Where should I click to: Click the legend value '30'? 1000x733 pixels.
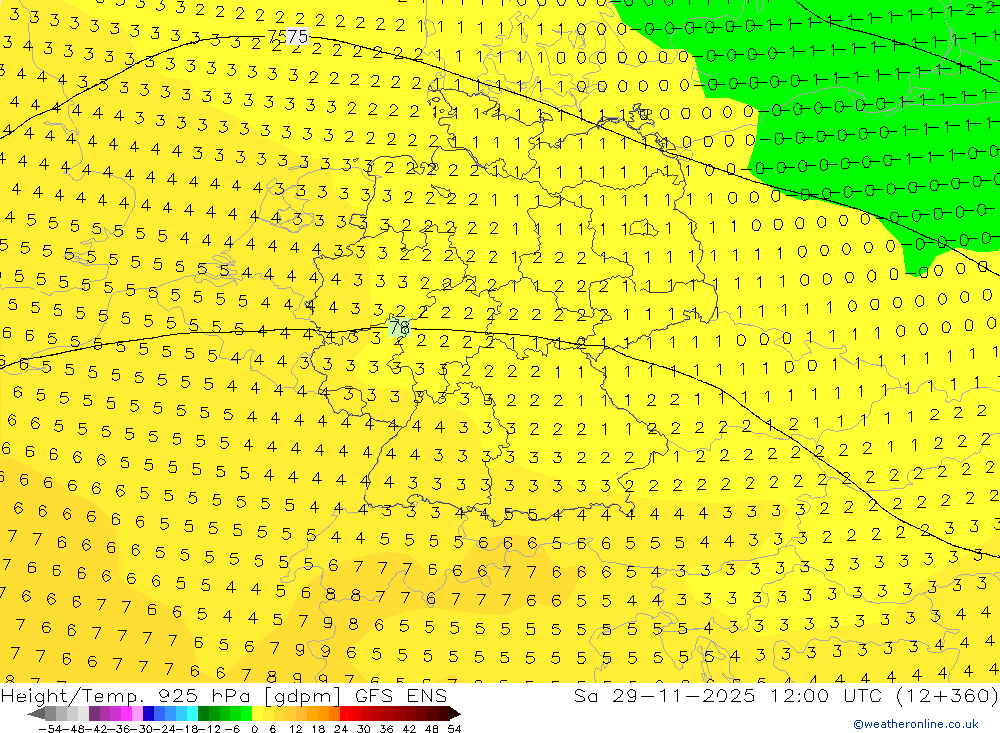(x=364, y=728)
